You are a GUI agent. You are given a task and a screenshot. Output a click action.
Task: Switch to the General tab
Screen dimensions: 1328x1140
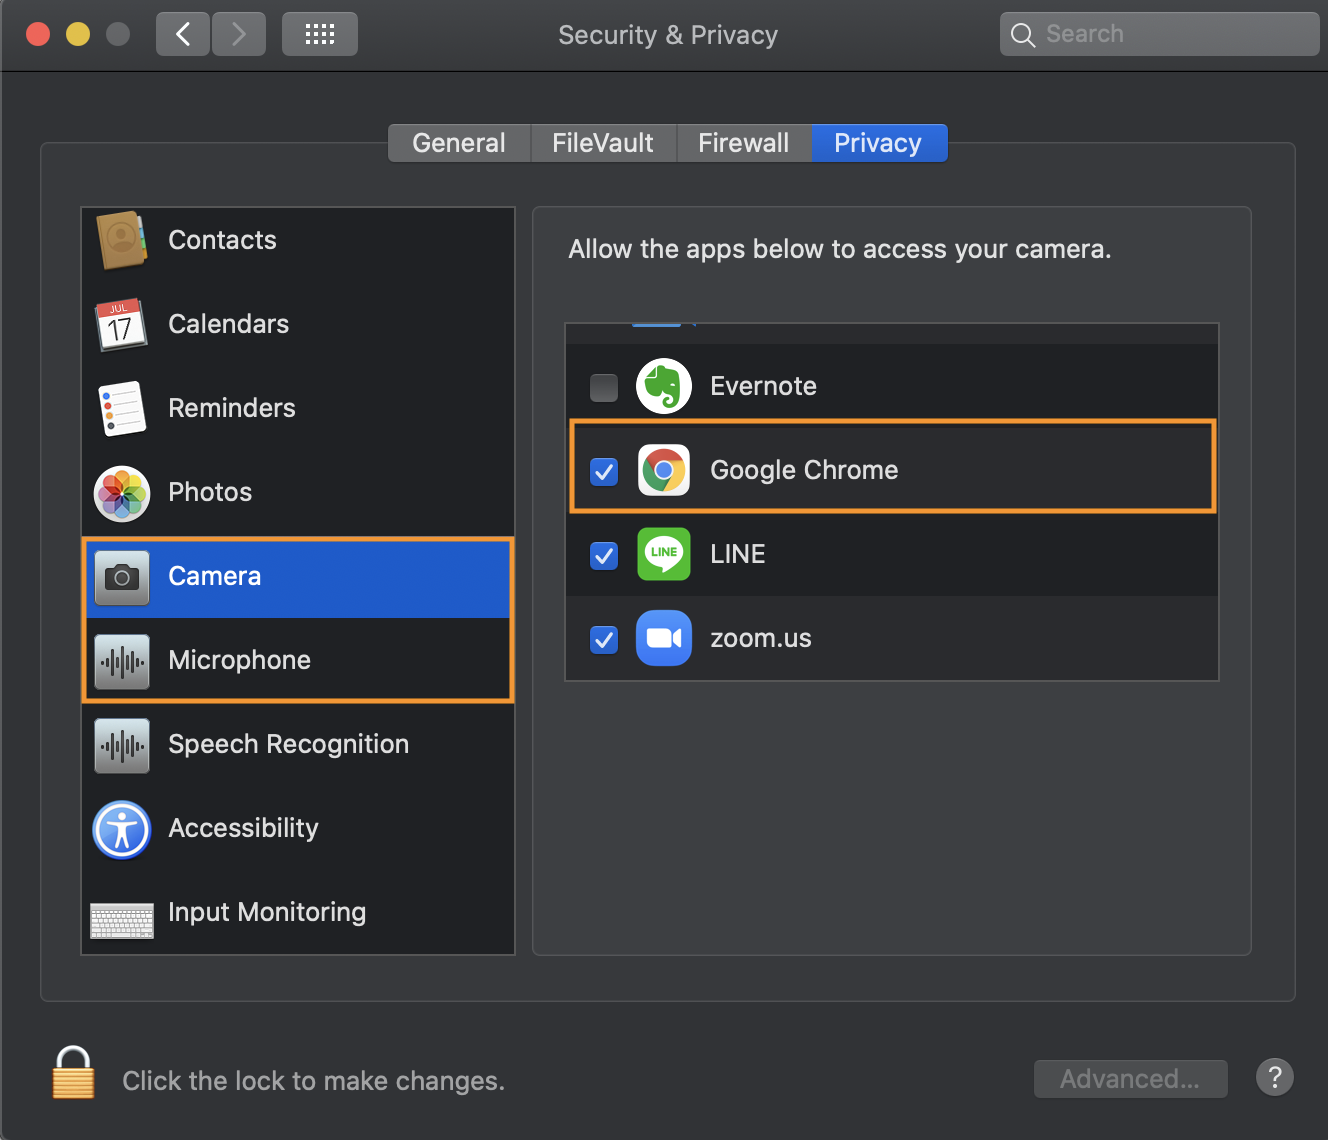(459, 143)
